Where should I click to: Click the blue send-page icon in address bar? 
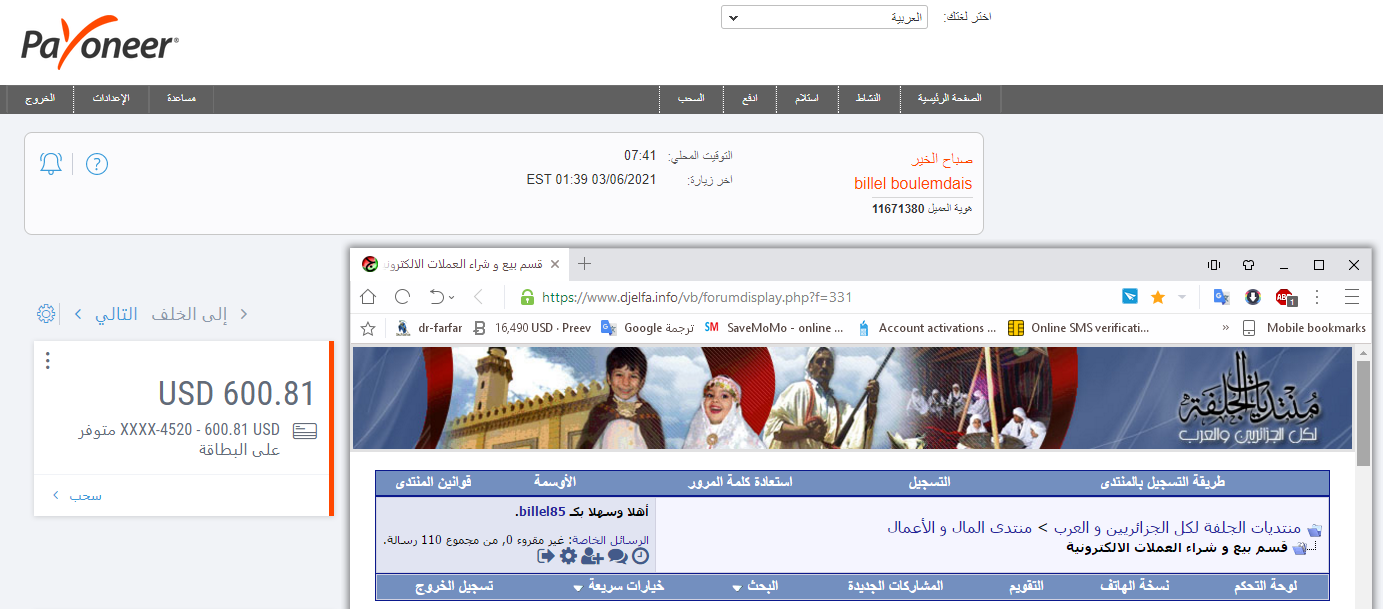coord(1130,297)
